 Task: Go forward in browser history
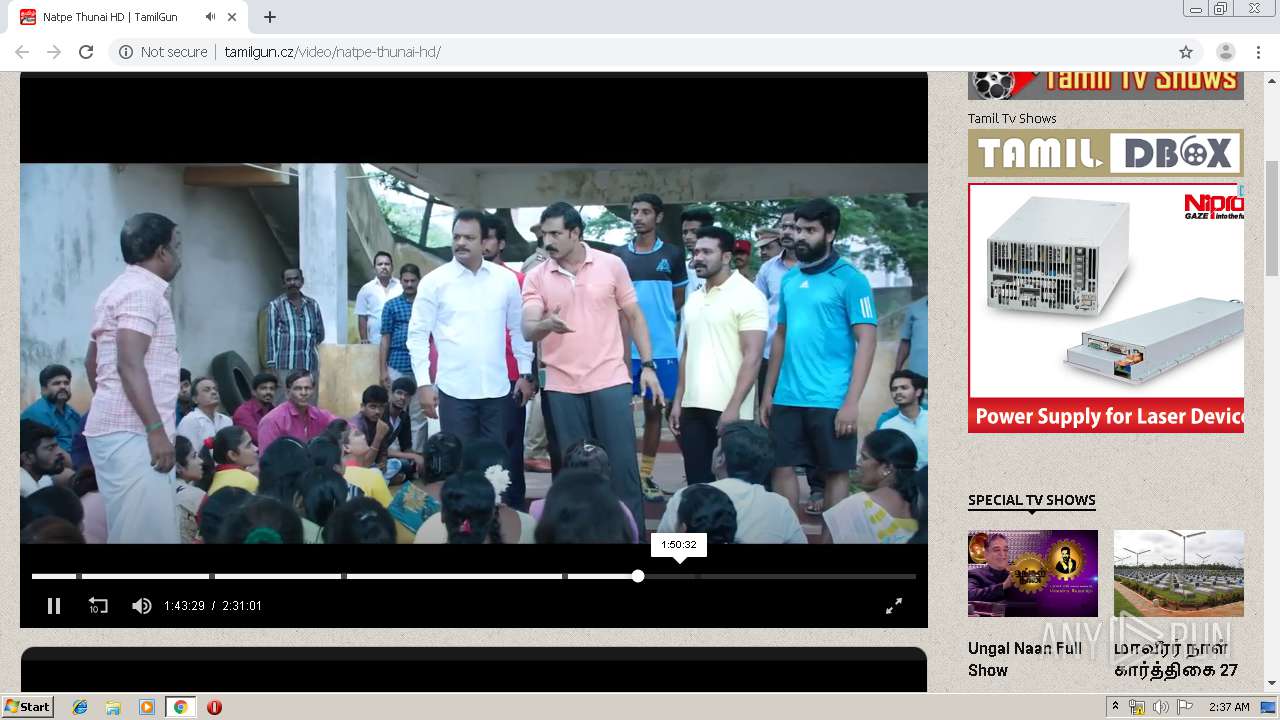pyautogui.click(x=54, y=52)
